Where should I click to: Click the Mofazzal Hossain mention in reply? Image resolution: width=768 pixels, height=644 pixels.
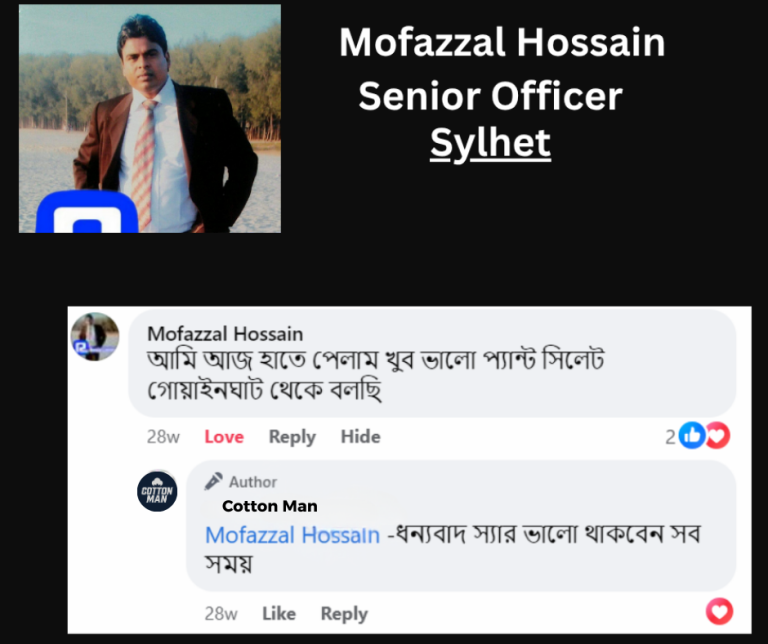(292, 535)
